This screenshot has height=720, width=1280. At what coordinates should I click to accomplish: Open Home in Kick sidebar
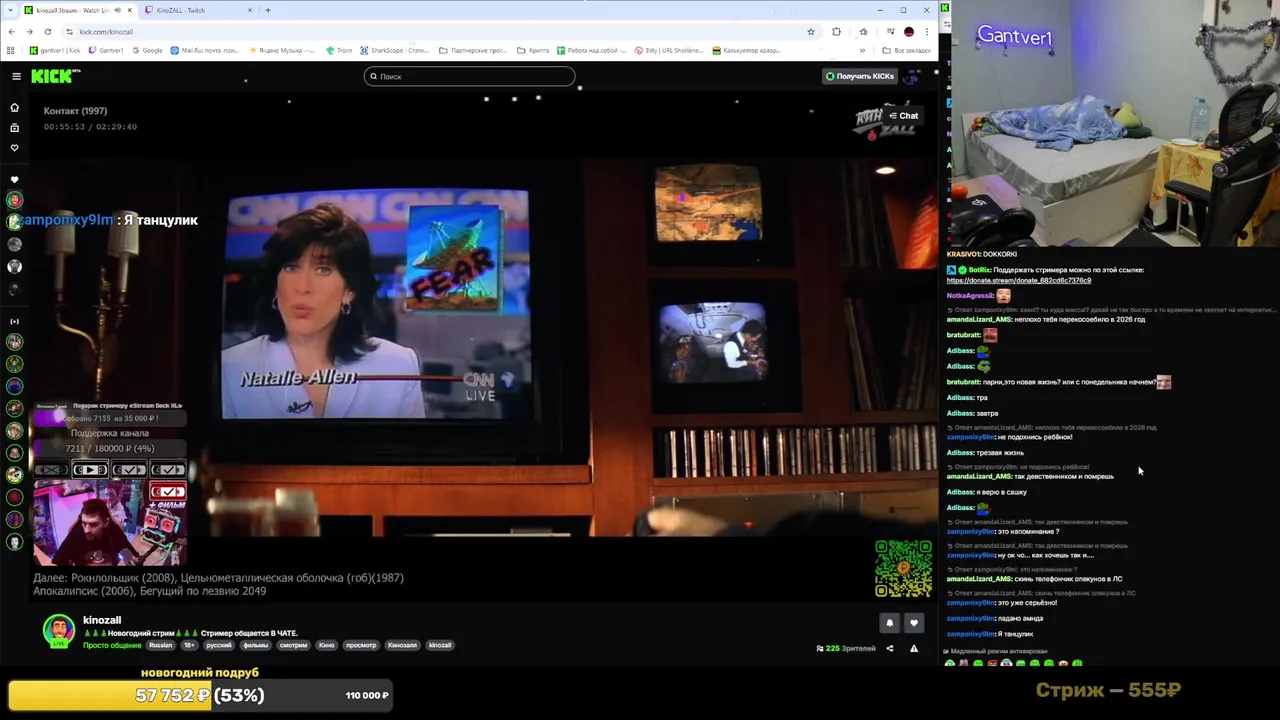(x=14, y=107)
